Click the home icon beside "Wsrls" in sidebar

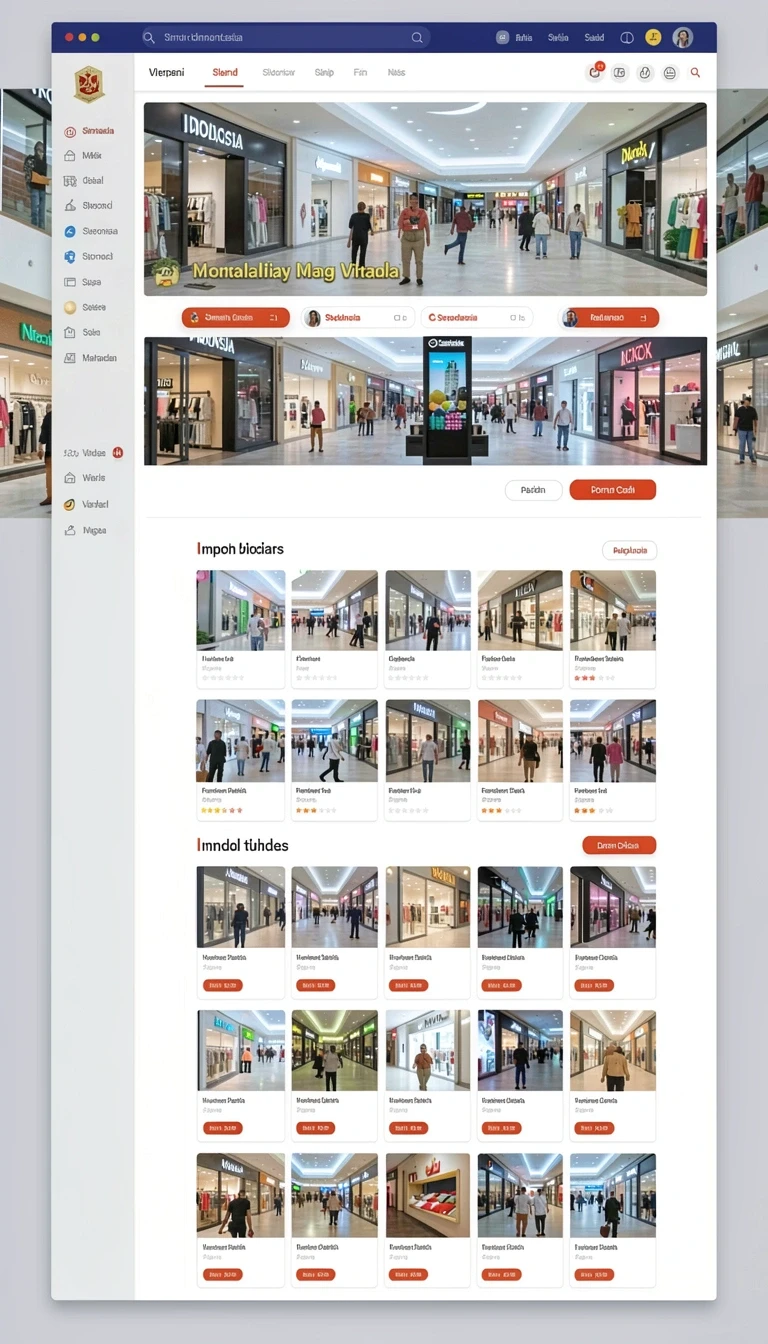(70, 478)
